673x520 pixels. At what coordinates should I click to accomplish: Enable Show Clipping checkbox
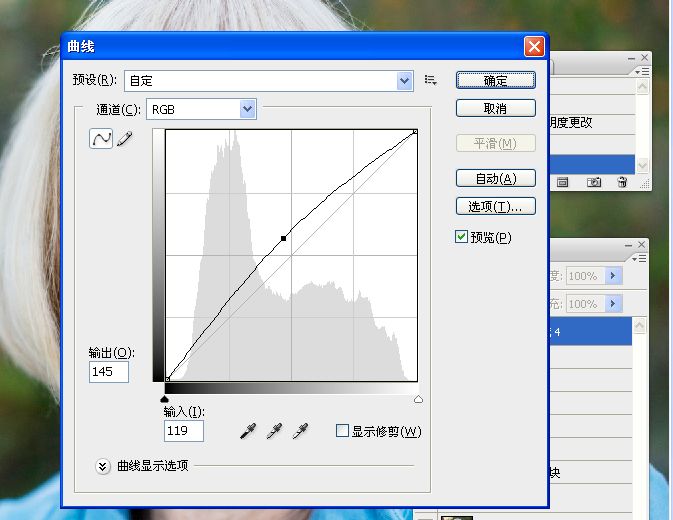tap(342, 430)
